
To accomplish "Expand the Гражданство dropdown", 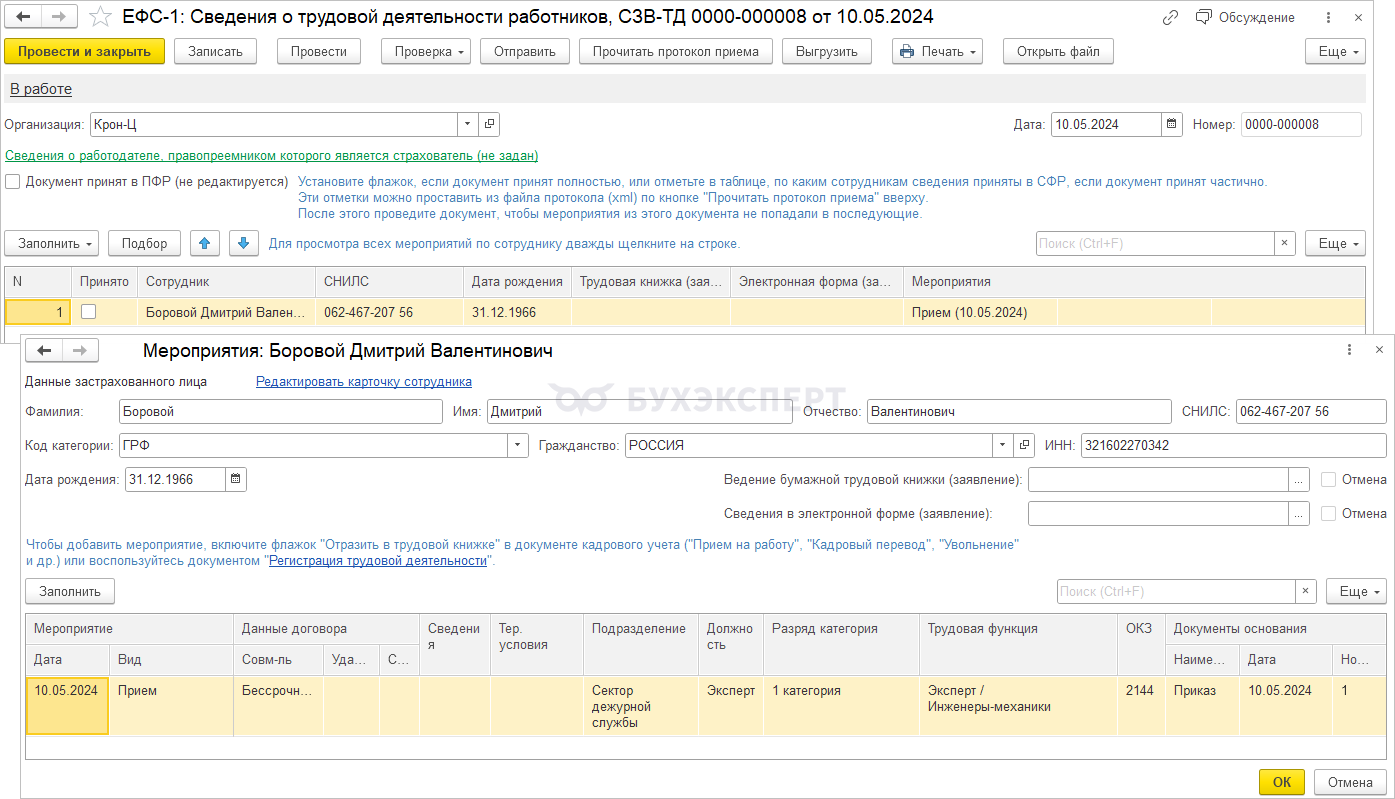I will (x=1003, y=445).
